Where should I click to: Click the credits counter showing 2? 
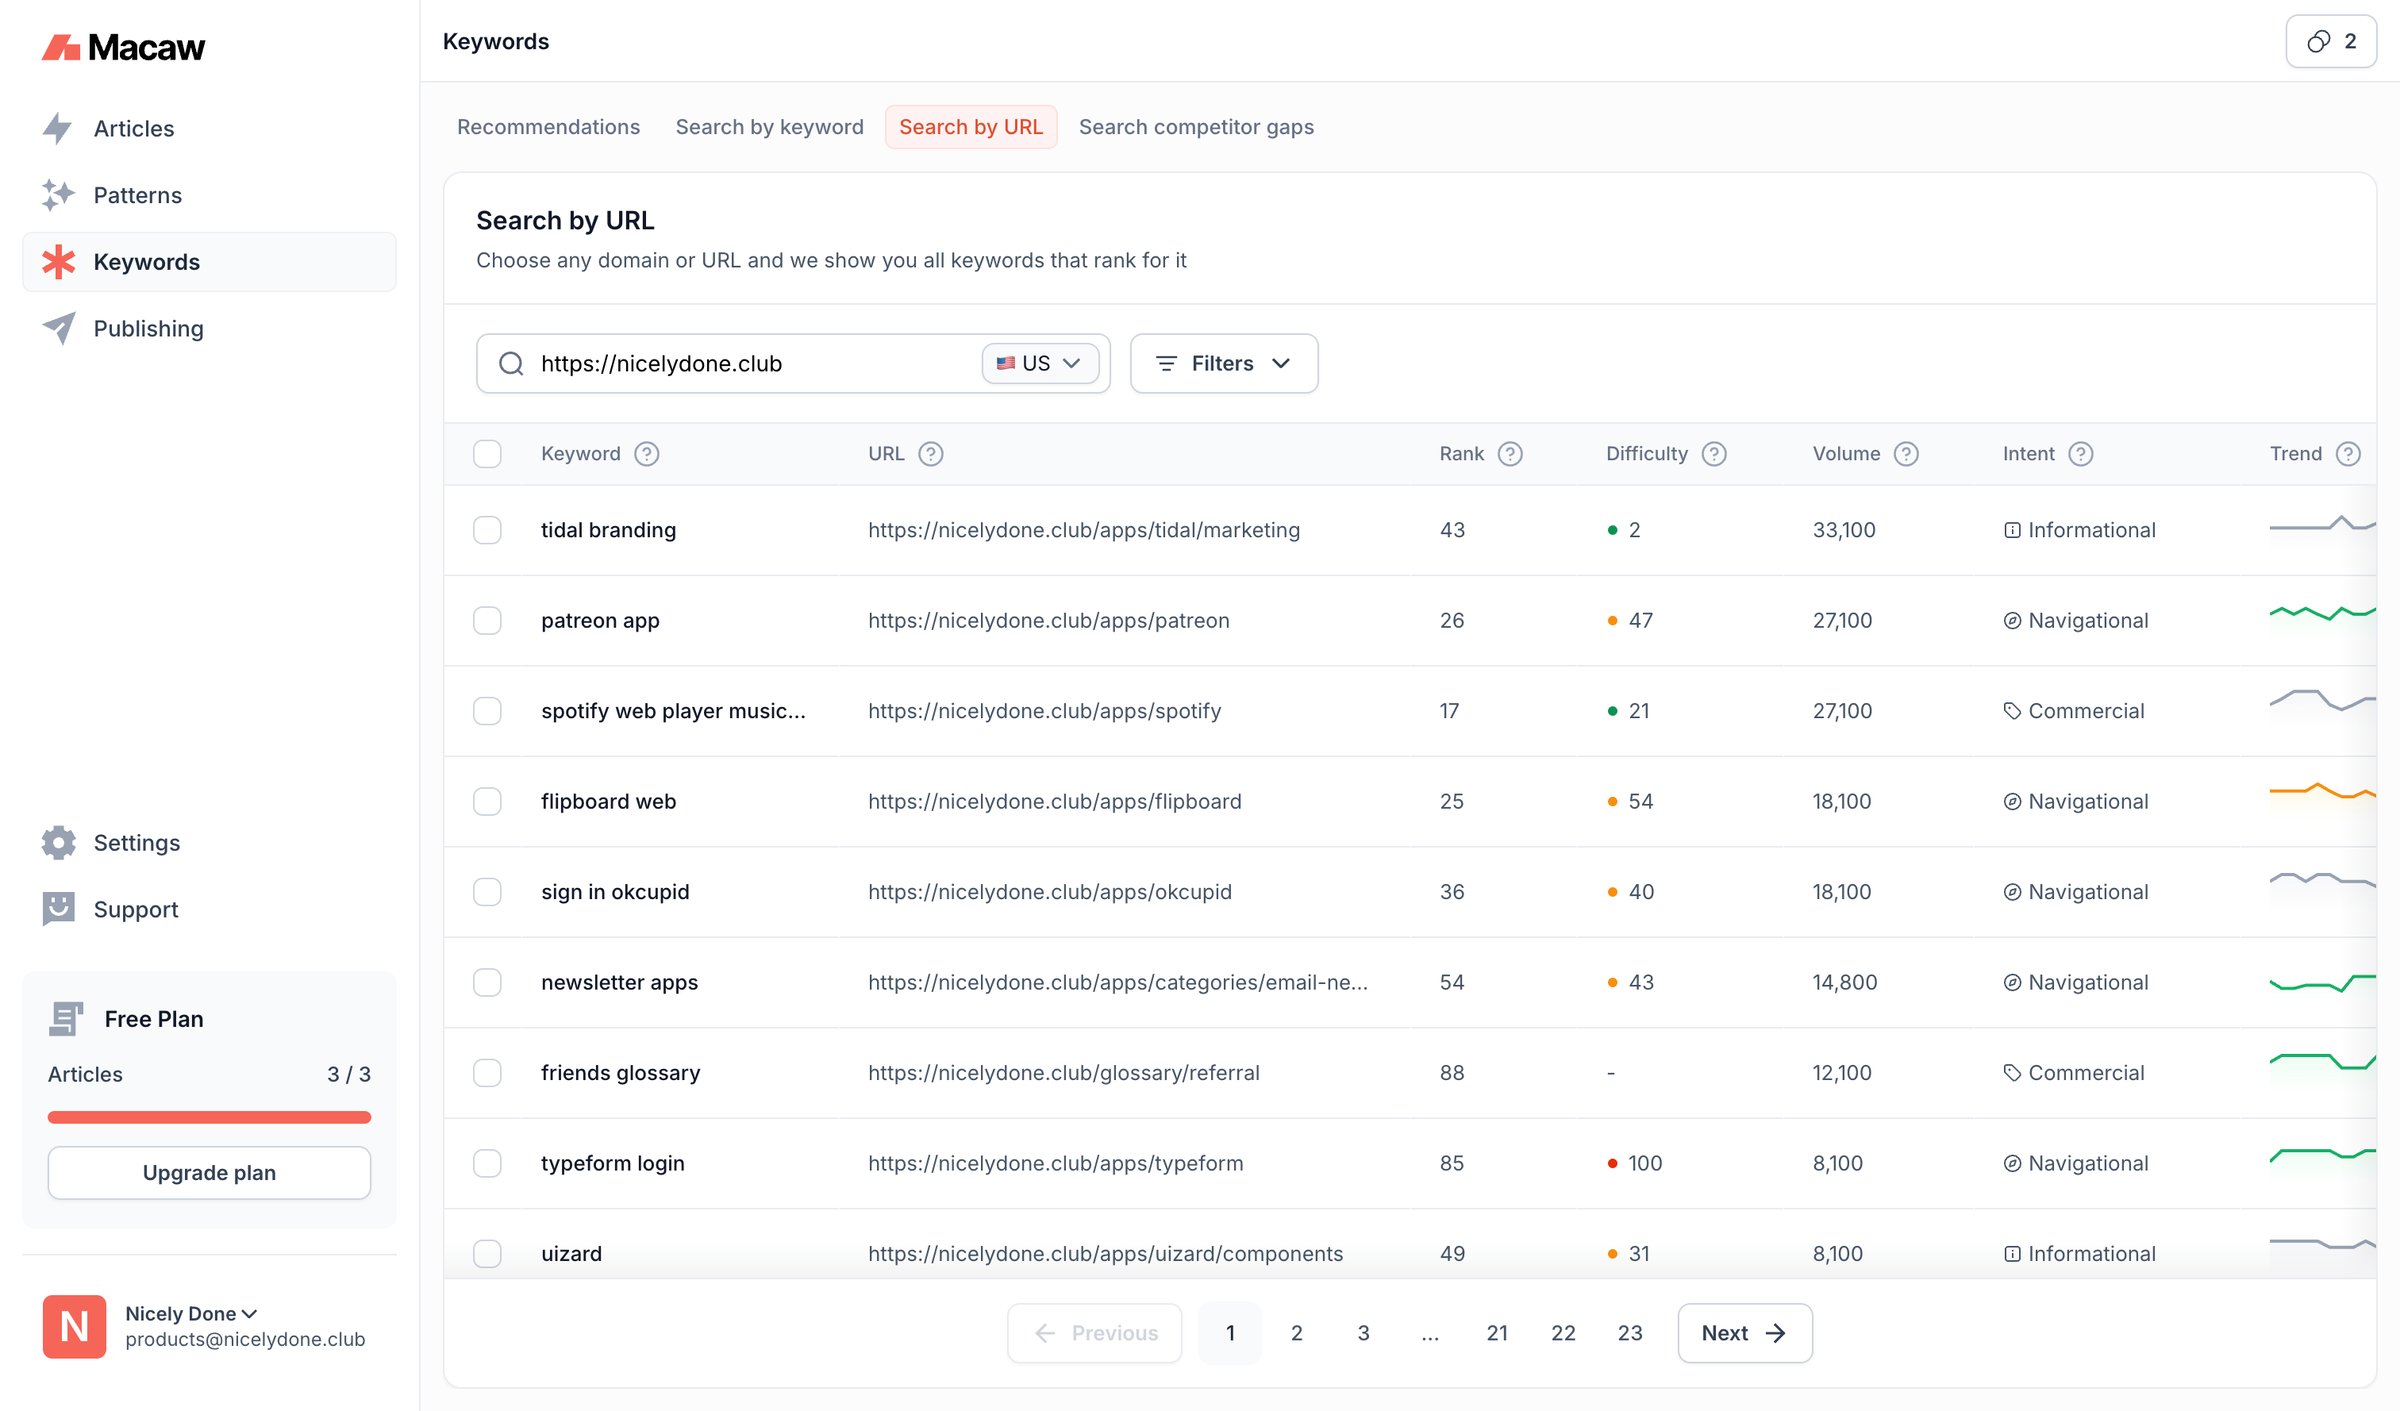(x=2331, y=41)
